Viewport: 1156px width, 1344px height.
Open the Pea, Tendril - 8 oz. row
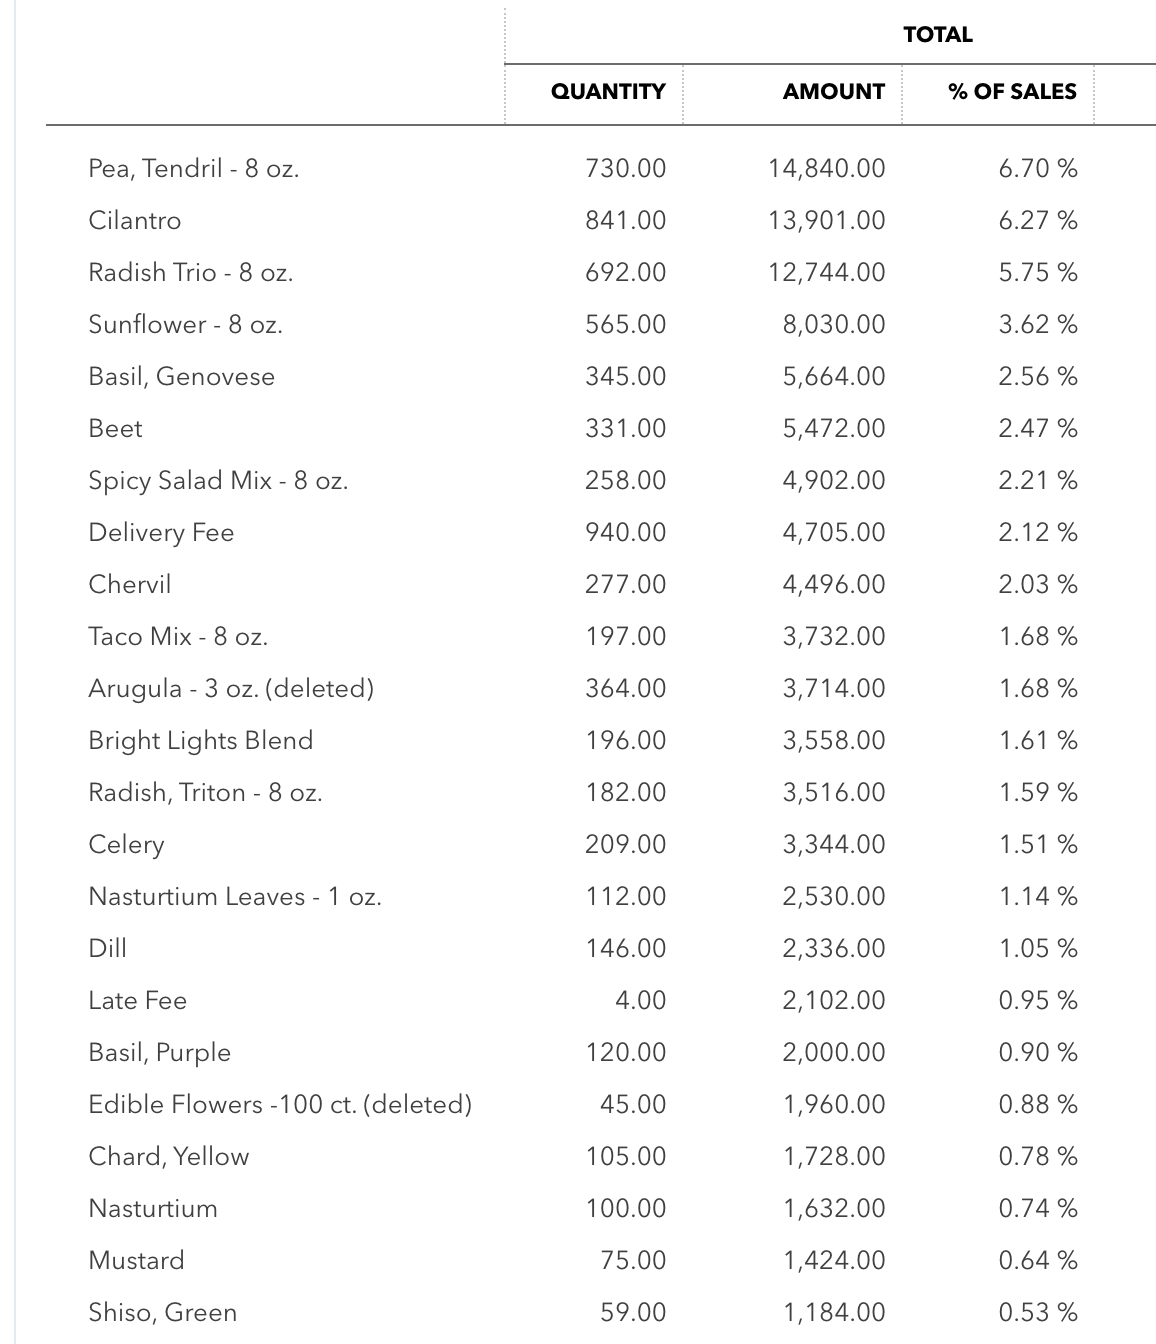pyautogui.click(x=194, y=168)
